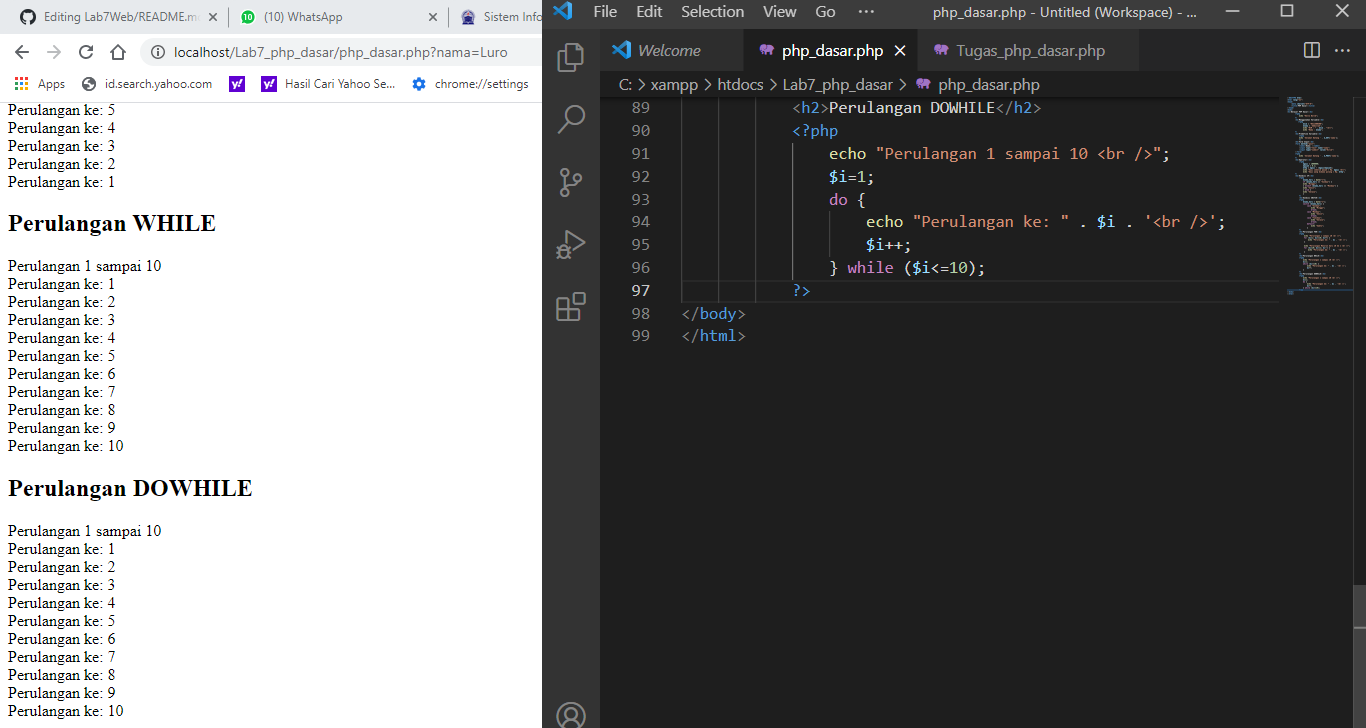The width and height of the screenshot is (1366, 728).
Task: Click the </html> closing tag
Action: (x=713, y=336)
